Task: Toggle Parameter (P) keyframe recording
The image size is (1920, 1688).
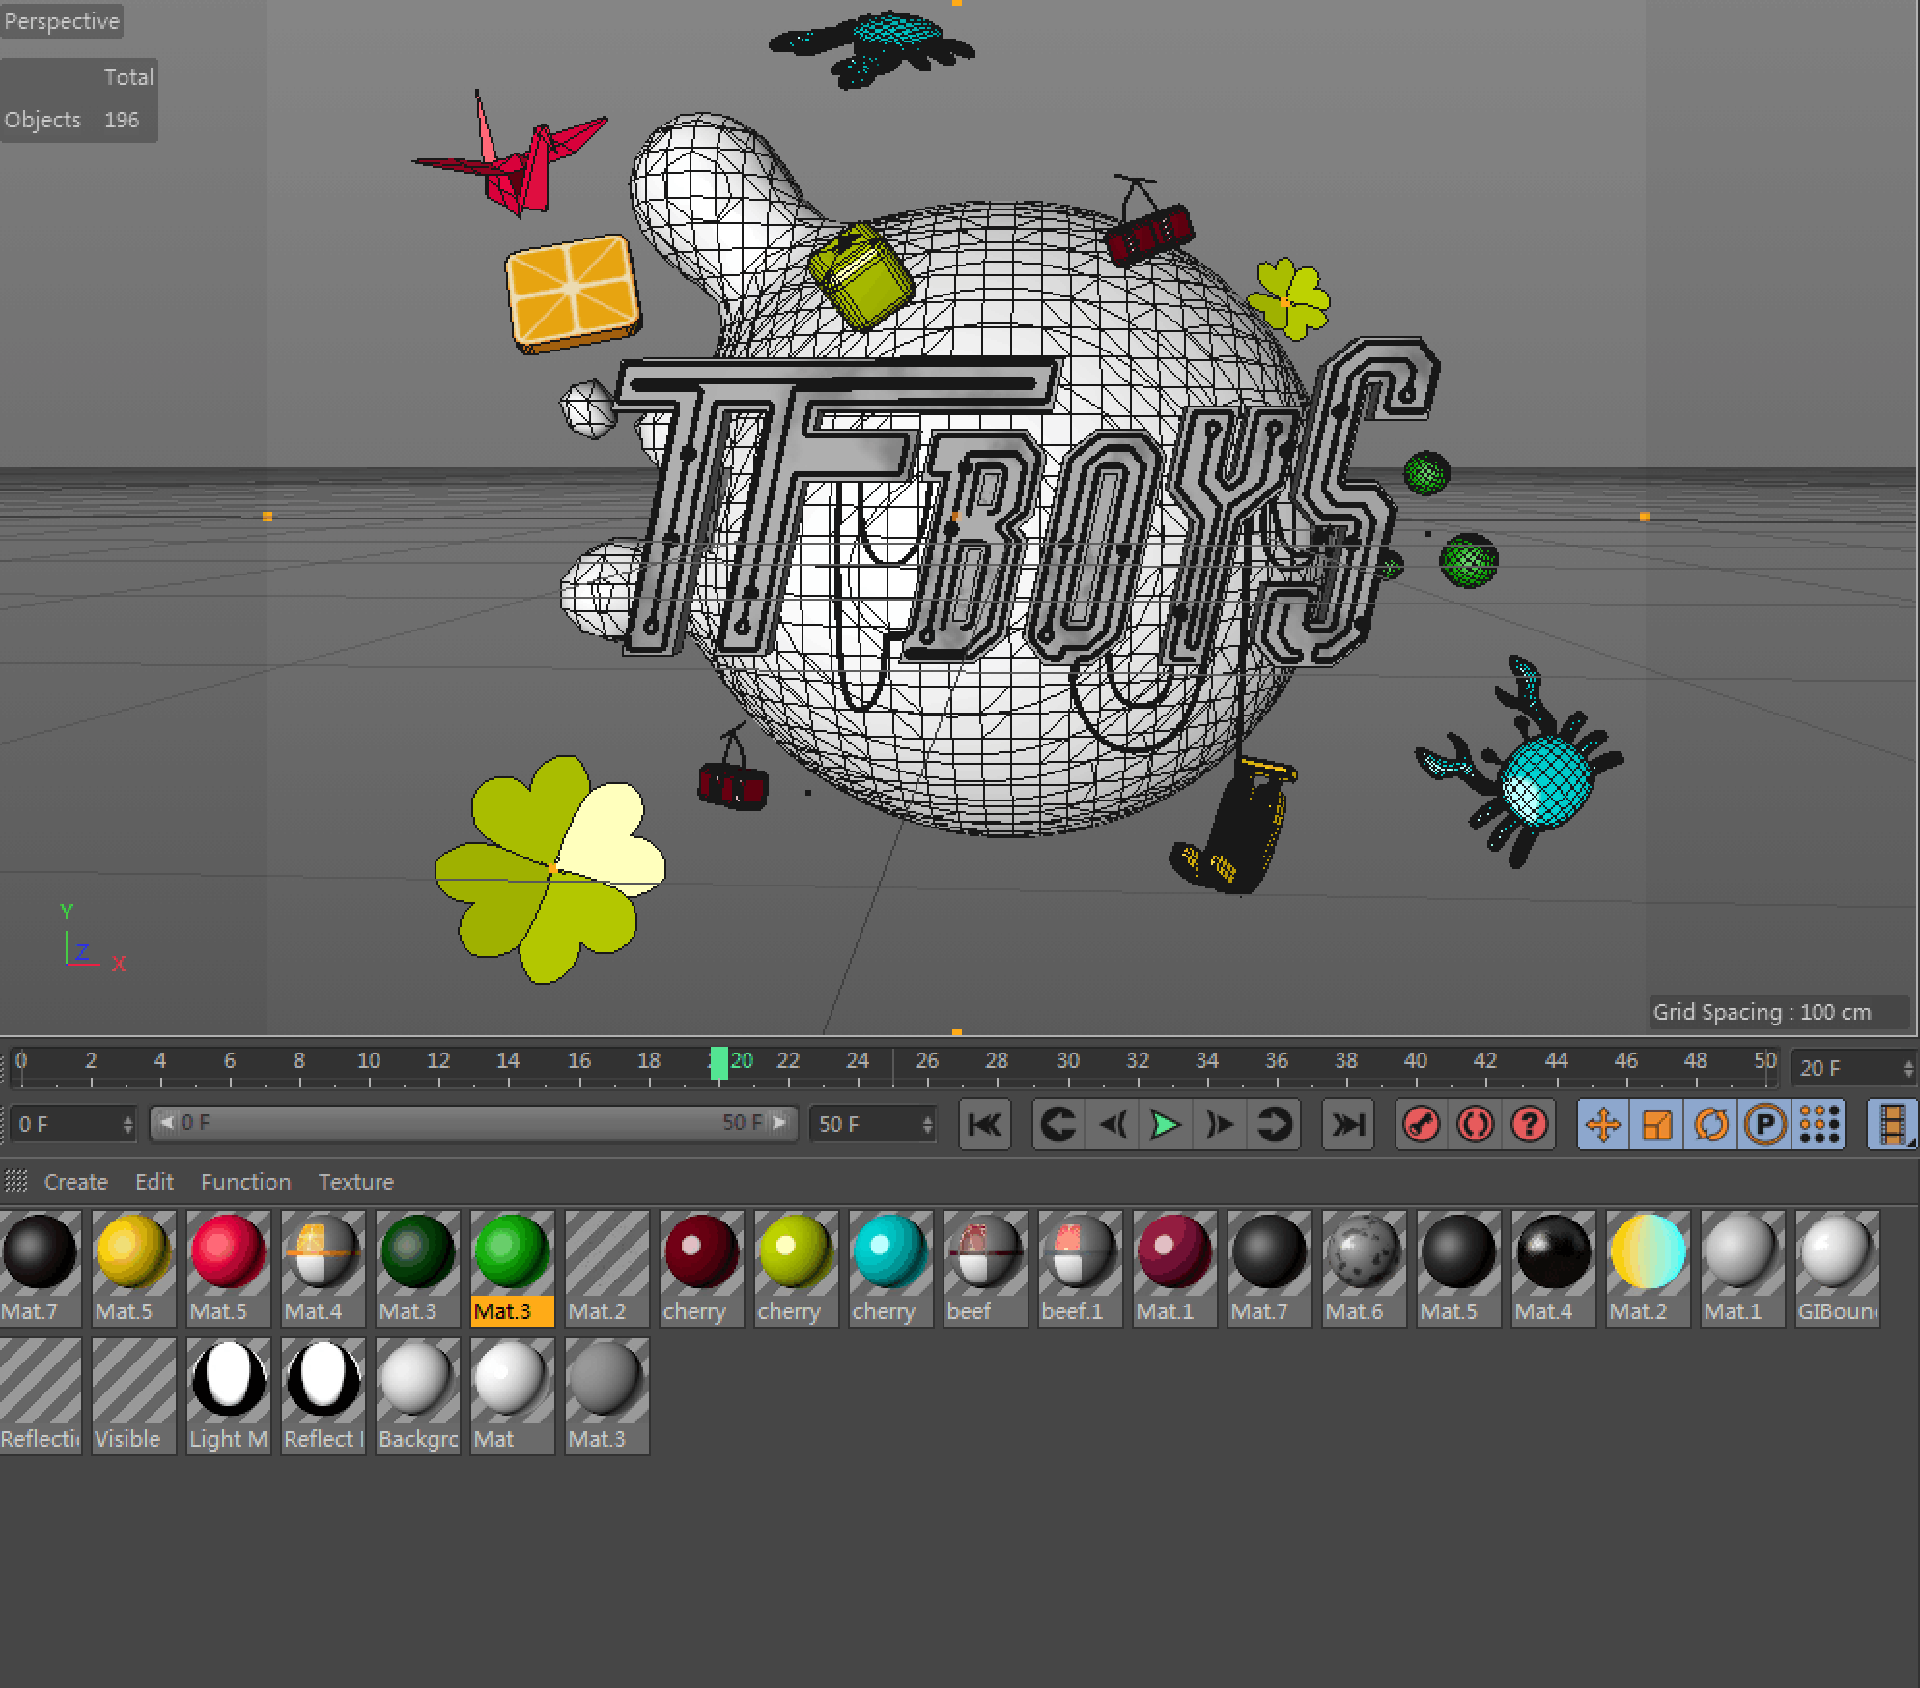Action: pyautogui.click(x=1765, y=1124)
